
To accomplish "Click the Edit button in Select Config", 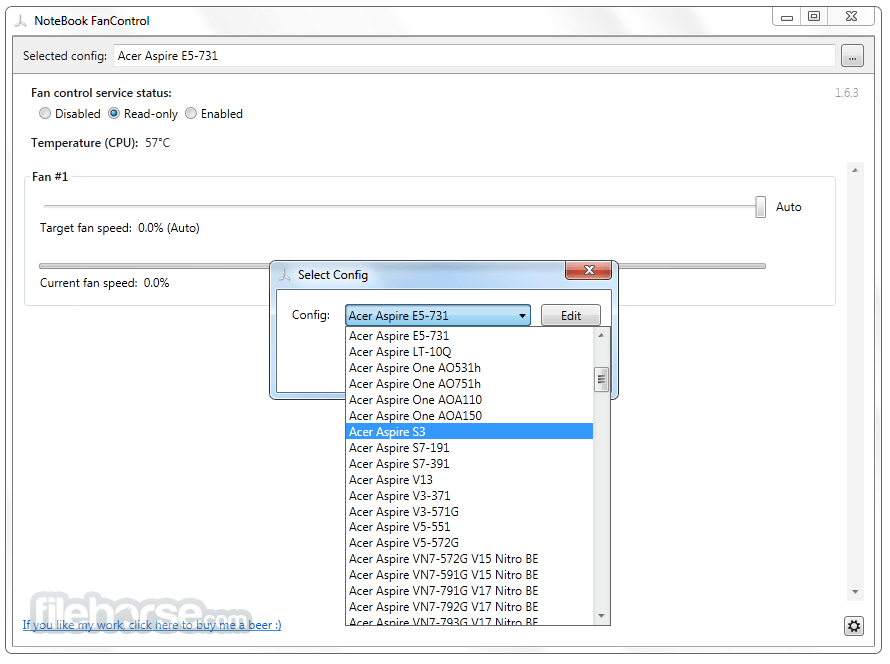I will 570,316.
